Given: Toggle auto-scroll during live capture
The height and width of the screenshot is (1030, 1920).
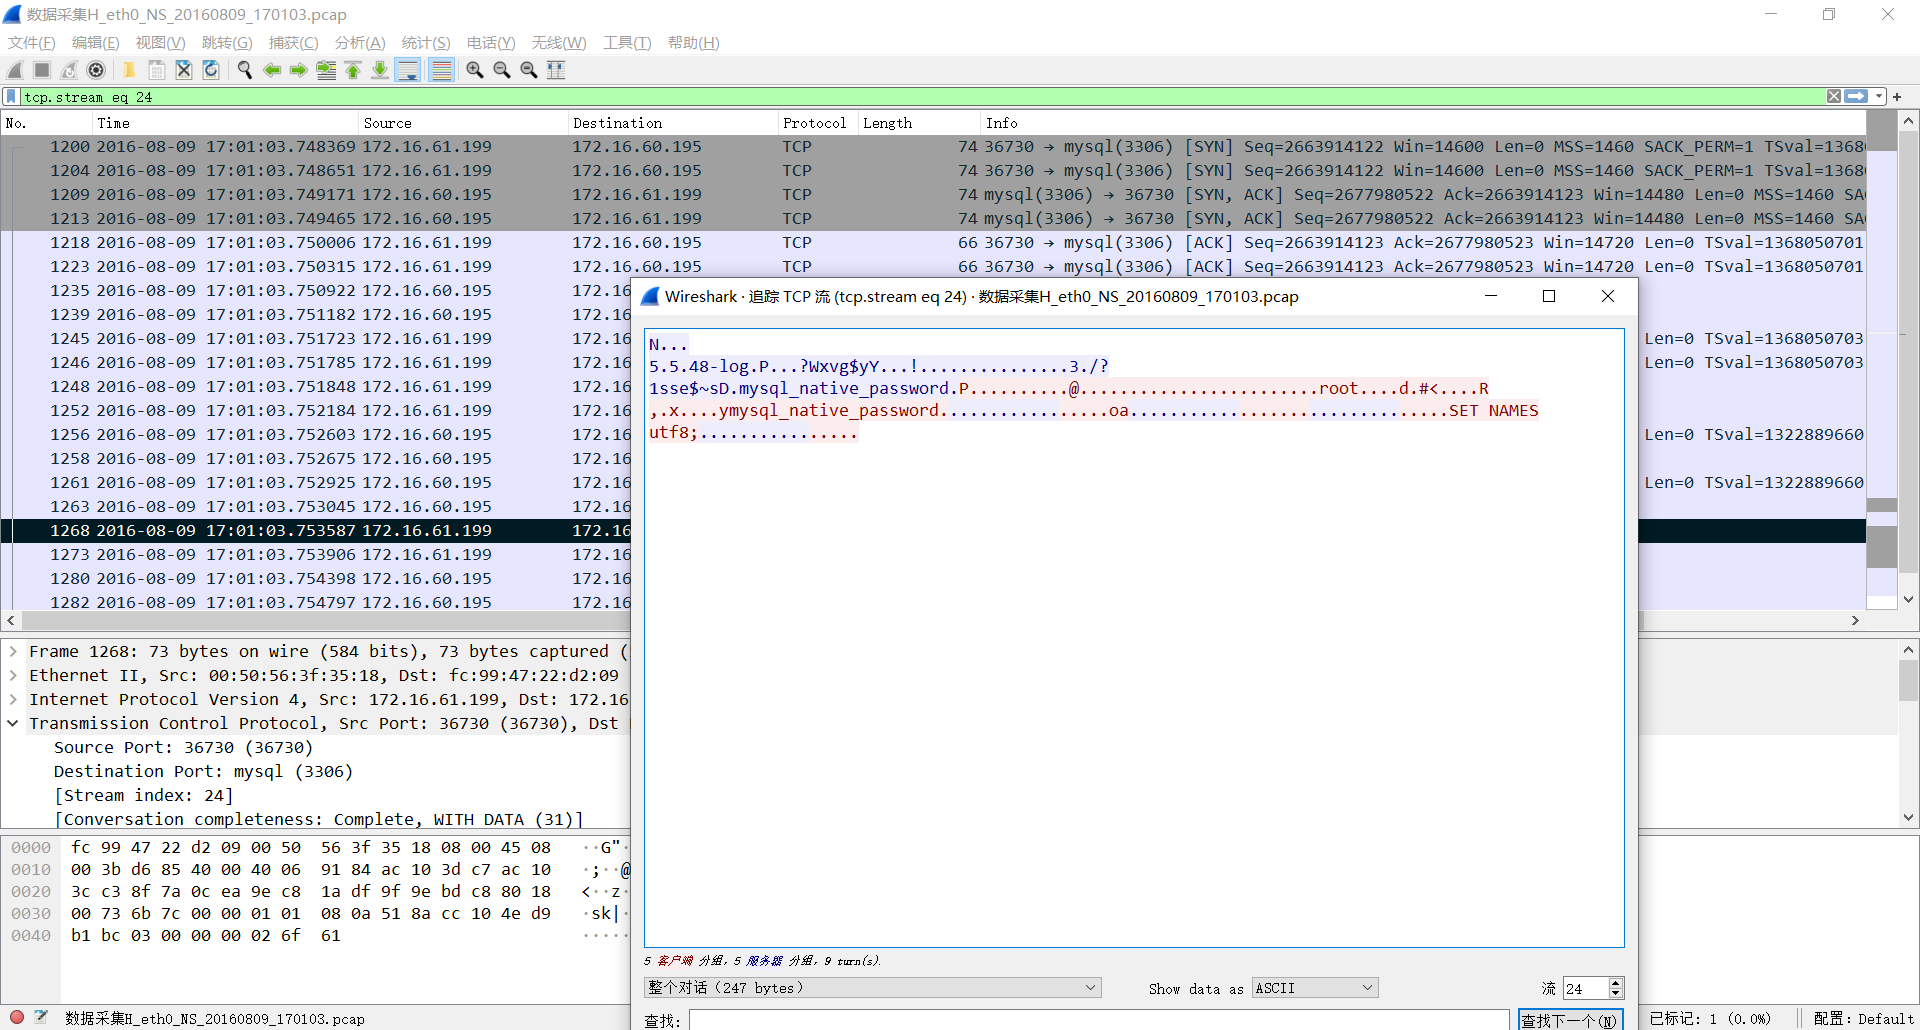Looking at the screenshot, I should pos(408,70).
